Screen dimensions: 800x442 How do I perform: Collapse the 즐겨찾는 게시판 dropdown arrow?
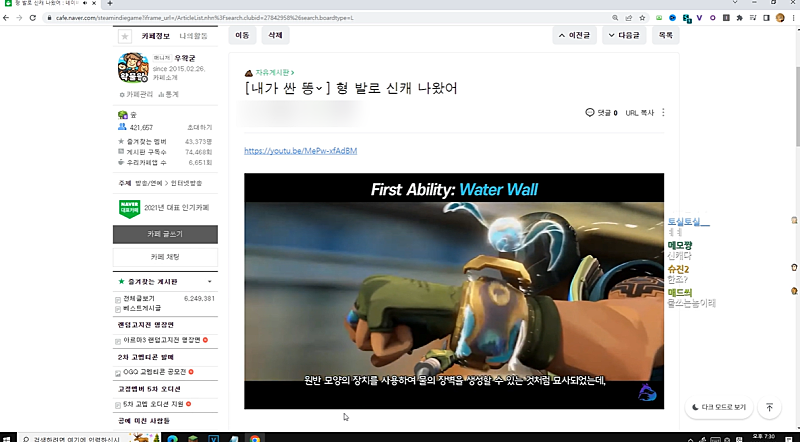tap(210, 282)
